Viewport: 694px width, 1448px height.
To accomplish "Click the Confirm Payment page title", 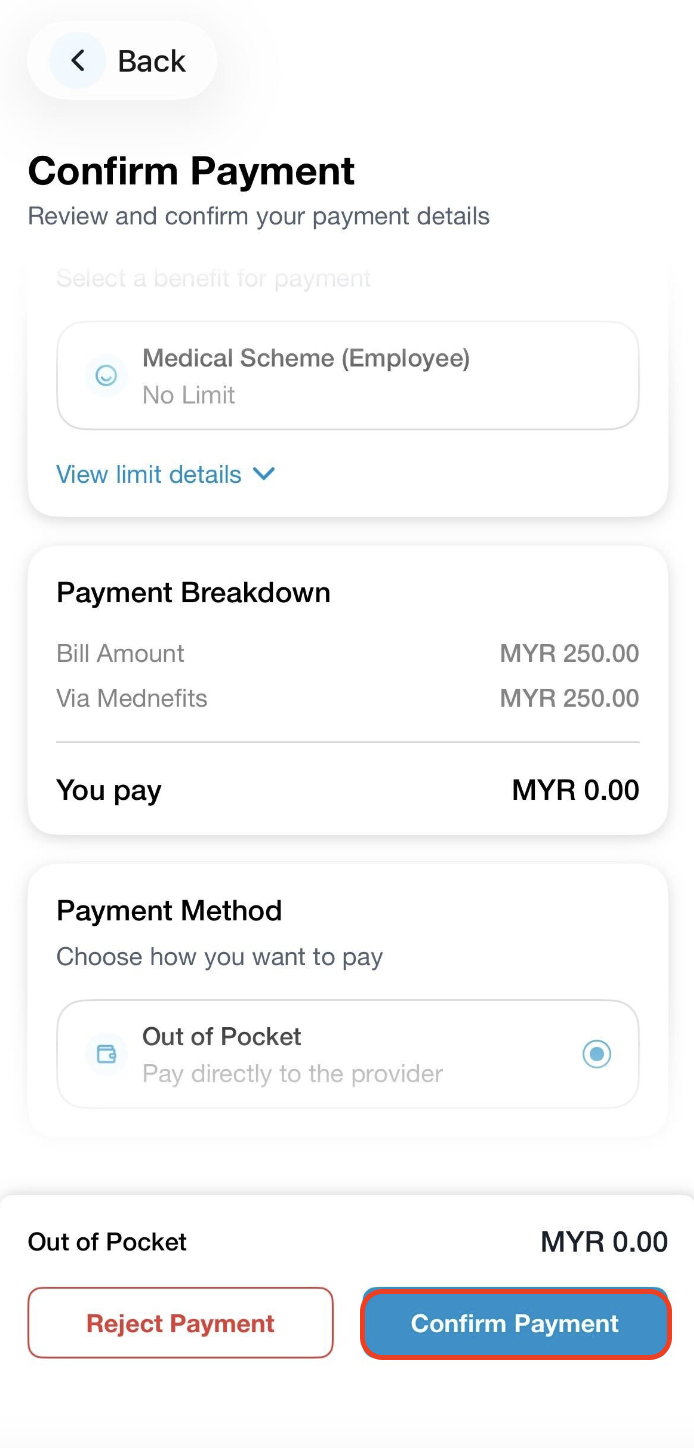I will pos(191,171).
